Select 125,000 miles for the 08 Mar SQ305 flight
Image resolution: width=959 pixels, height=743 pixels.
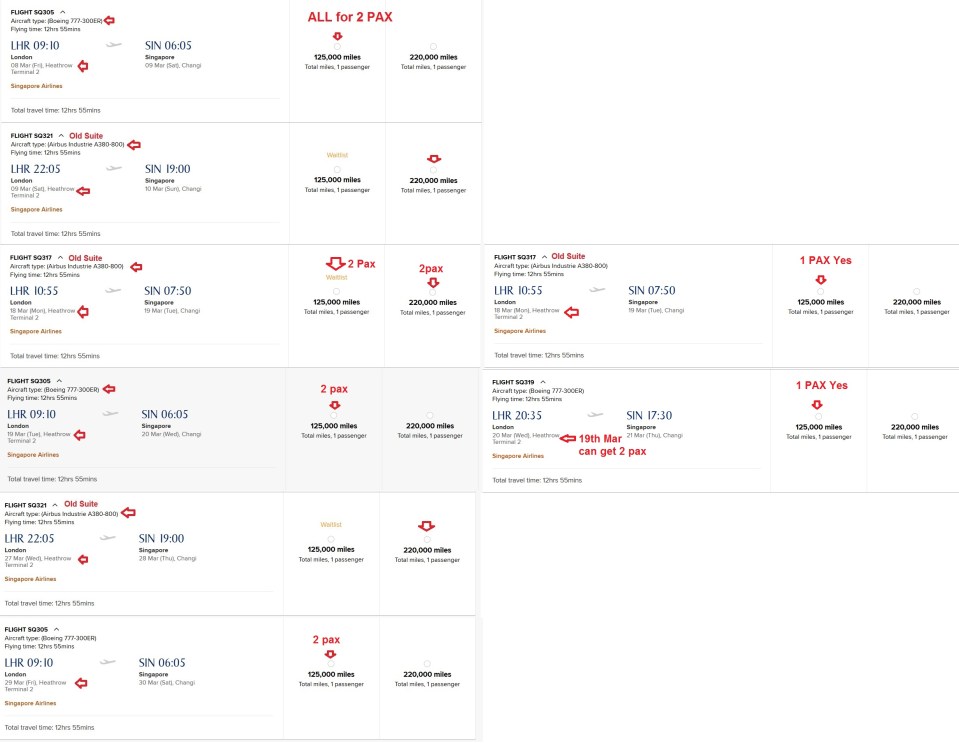[x=337, y=46]
